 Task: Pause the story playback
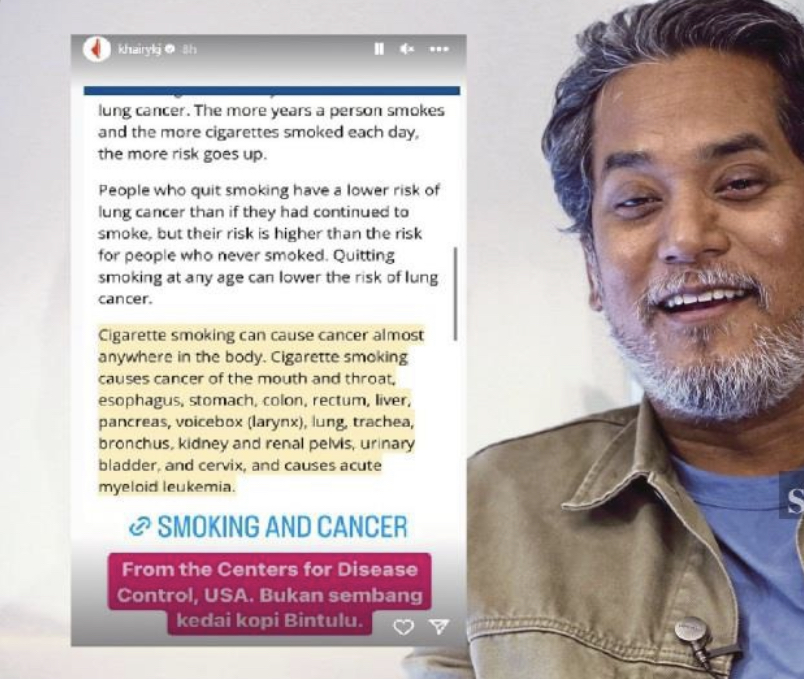click(379, 49)
